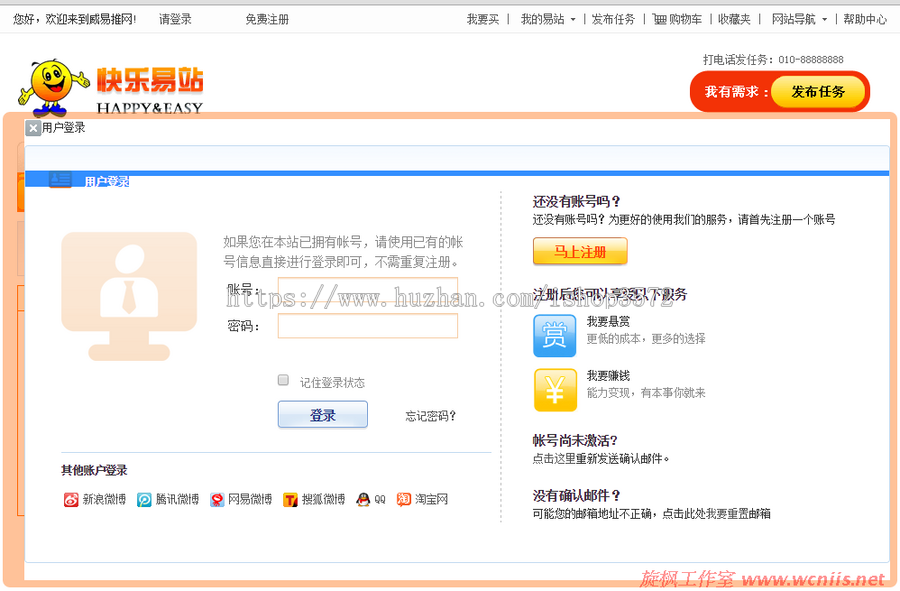Log in with Sina Weibo icon
Viewport: 900px width, 591px height.
click(x=71, y=499)
